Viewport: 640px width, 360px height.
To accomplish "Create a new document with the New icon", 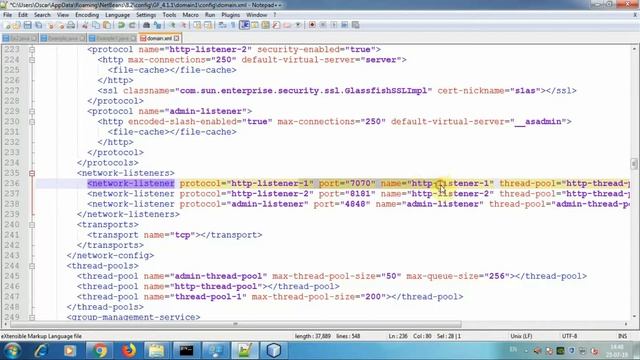I will [7, 25].
